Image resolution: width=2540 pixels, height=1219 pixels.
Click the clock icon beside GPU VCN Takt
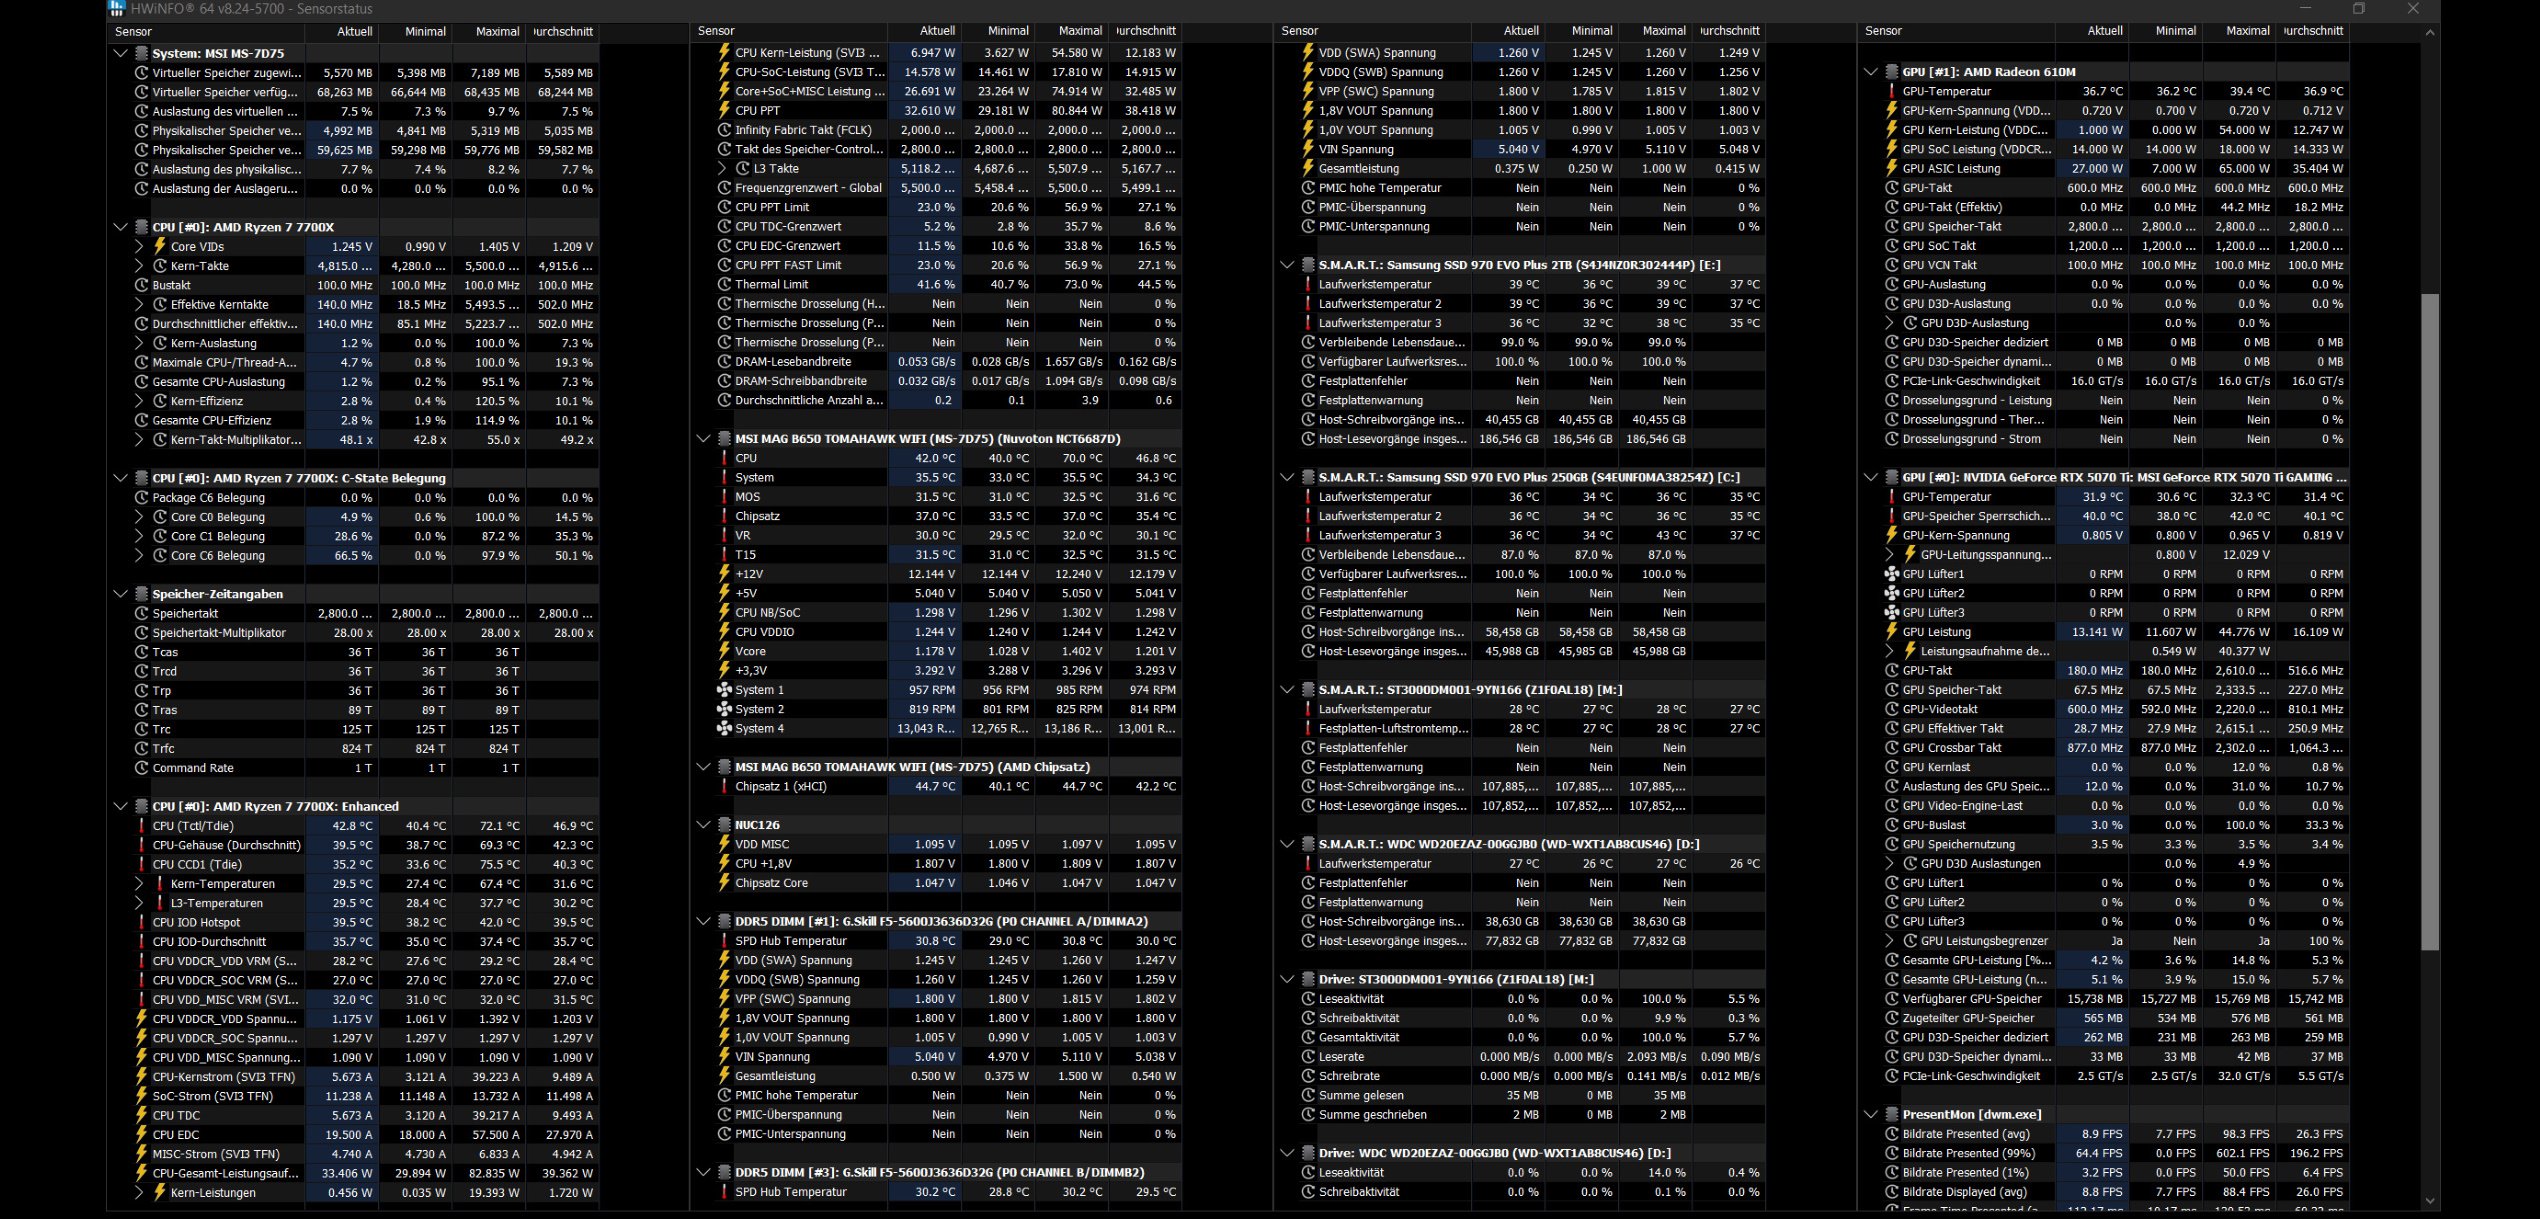pos(1892,265)
